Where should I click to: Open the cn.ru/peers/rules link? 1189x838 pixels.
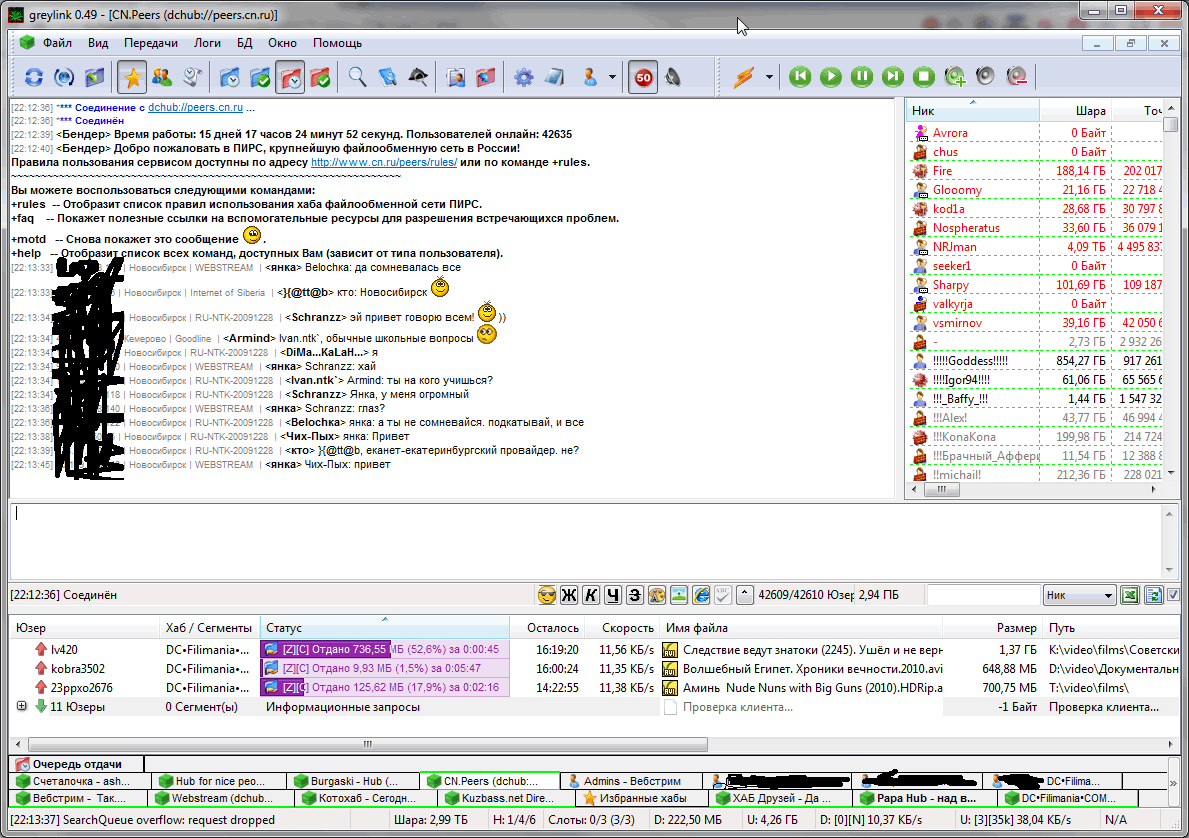click(384, 162)
